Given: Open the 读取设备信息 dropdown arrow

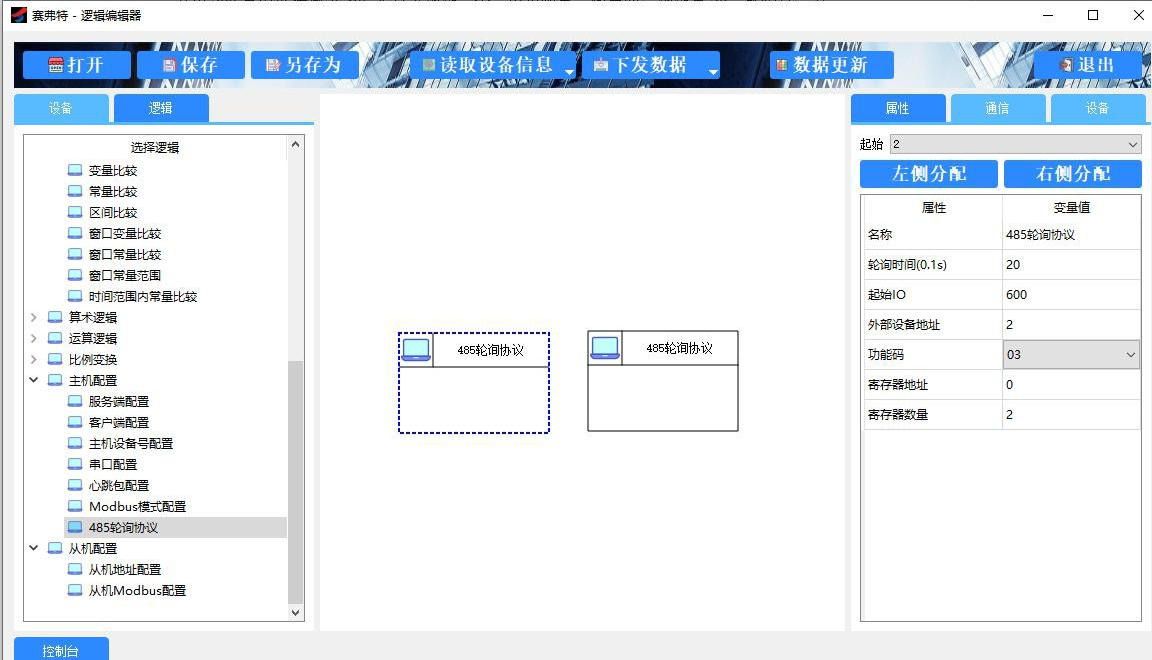Looking at the screenshot, I should 569,71.
